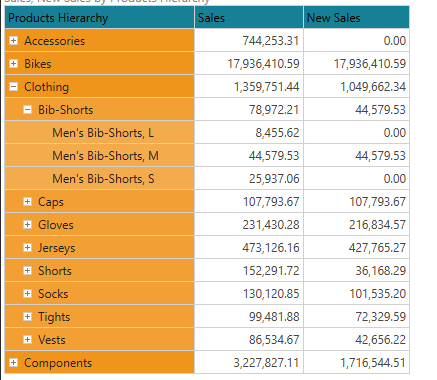Screen dimensions: 437x380
Task: Expand the Caps subcategory
Action: point(27,202)
